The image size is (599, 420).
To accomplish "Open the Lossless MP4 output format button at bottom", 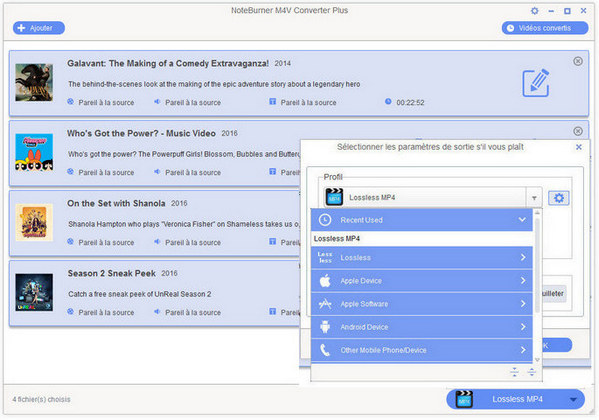I will pyautogui.click(x=515, y=399).
